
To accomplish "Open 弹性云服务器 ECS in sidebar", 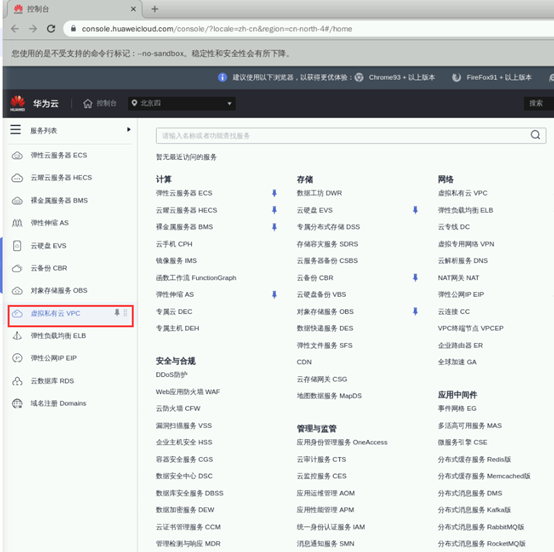I will click(x=59, y=155).
